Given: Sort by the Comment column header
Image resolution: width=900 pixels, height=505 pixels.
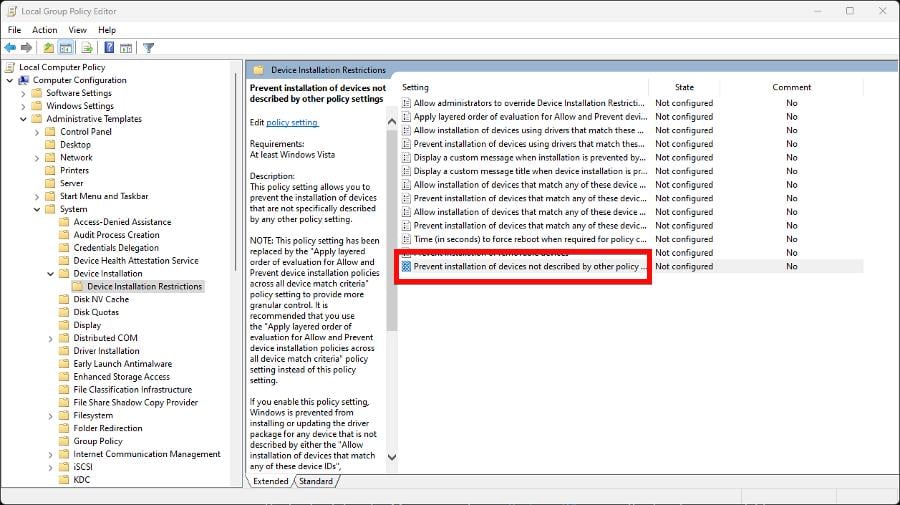Looking at the screenshot, I should [x=792, y=87].
